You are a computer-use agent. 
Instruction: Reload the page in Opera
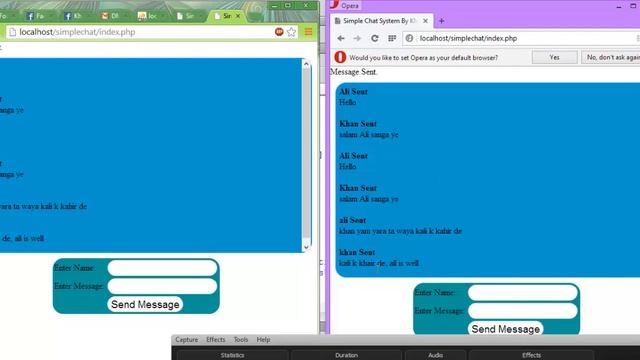coord(374,38)
